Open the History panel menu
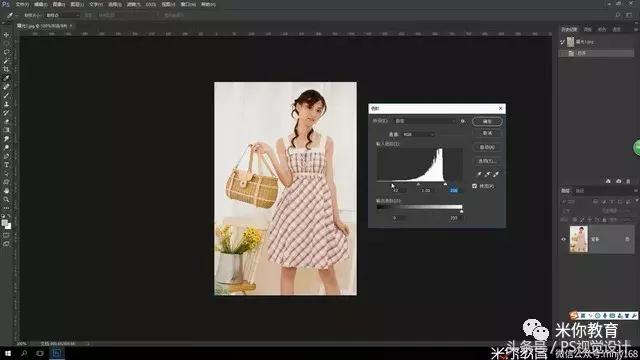 click(636, 29)
